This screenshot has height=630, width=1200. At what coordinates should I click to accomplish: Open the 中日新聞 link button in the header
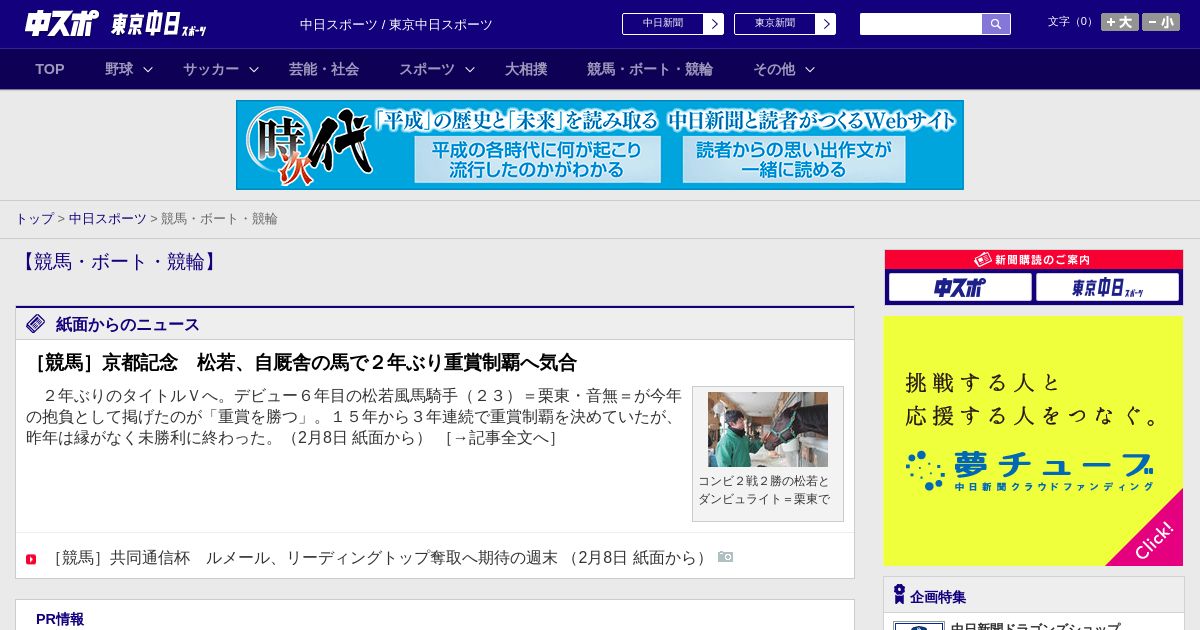pyautogui.click(x=663, y=24)
